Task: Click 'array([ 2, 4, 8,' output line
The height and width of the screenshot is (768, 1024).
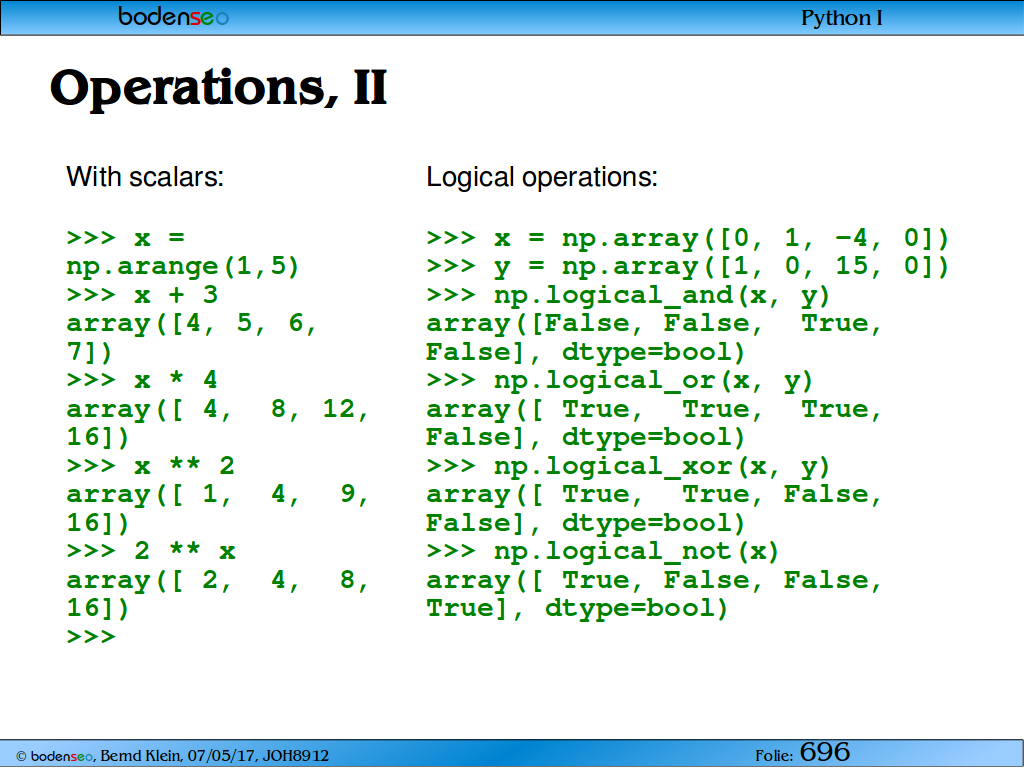Action: [217, 580]
